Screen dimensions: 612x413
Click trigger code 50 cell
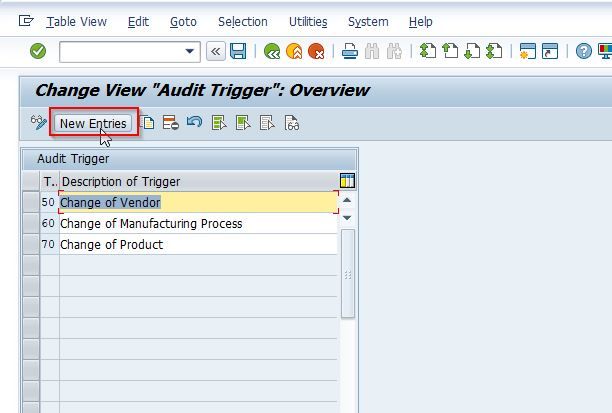pos(49,202)
